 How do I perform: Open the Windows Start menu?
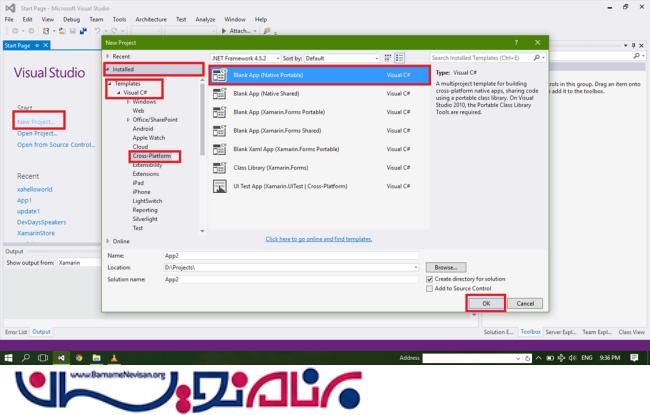coord(8,358)
